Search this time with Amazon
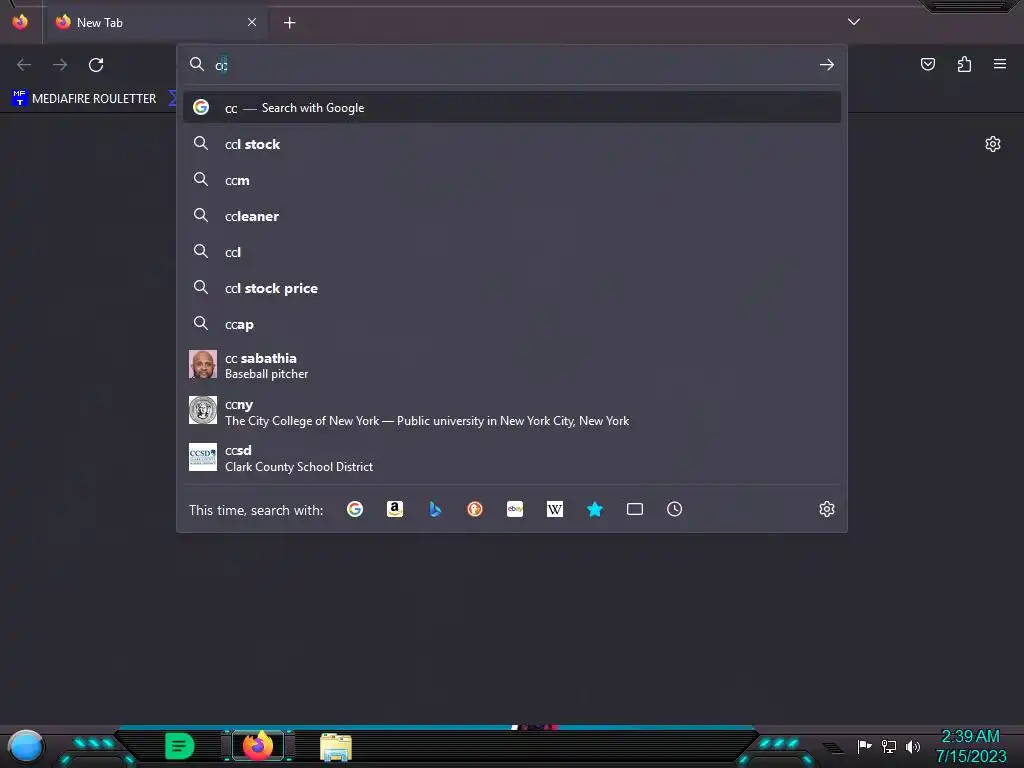The width and height of the screenshot is (1024, 768). click(394, 509)
